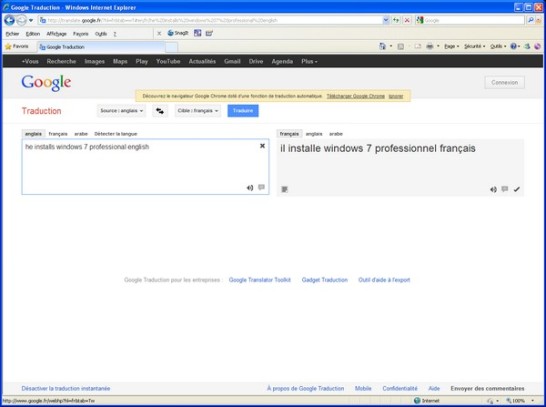546x407 pixels.
Task: Click the select-all translation icon
Action: pos(284,189)
